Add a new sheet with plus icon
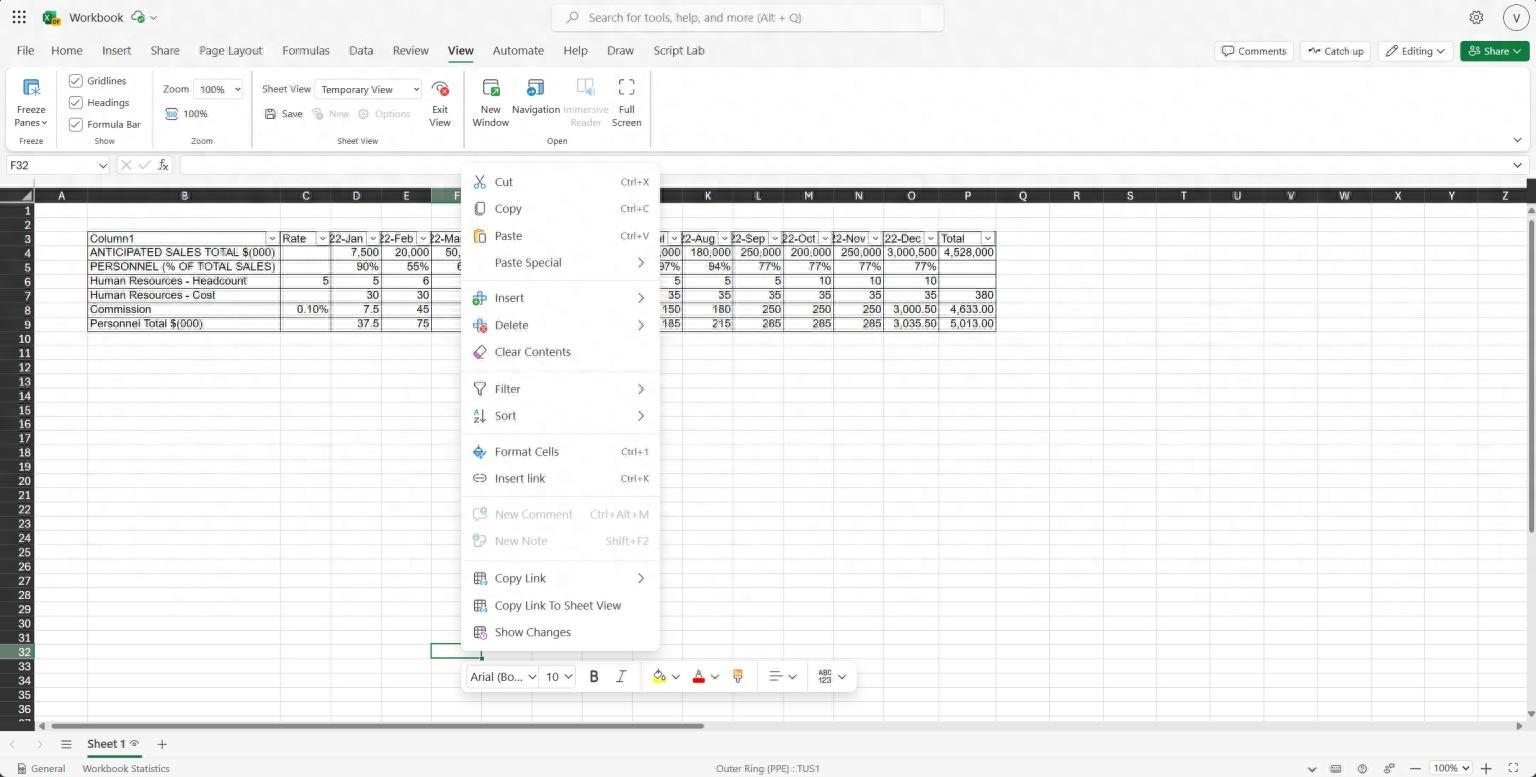The width and height of the screenshot is (1536, 777). tap(161, 744)
